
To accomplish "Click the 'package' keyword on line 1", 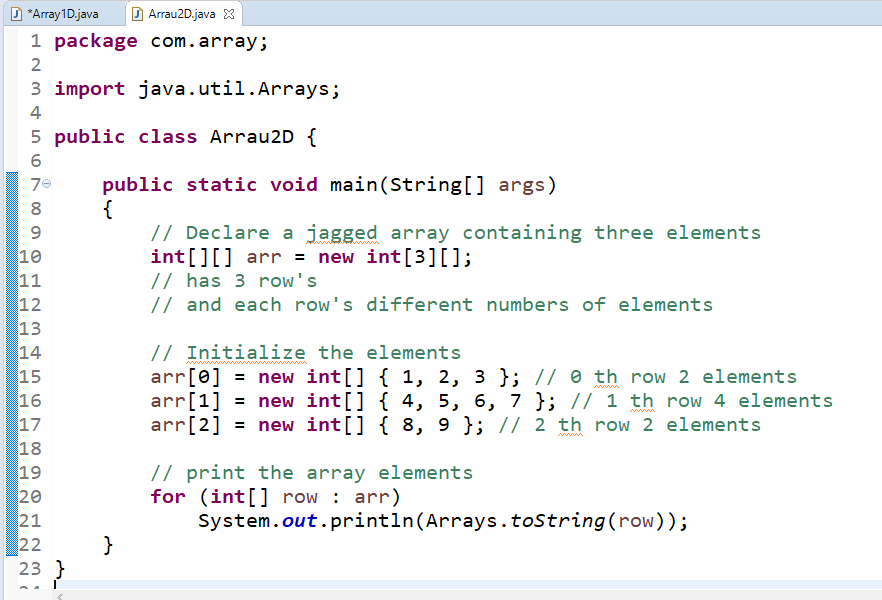I will point(96,41).
